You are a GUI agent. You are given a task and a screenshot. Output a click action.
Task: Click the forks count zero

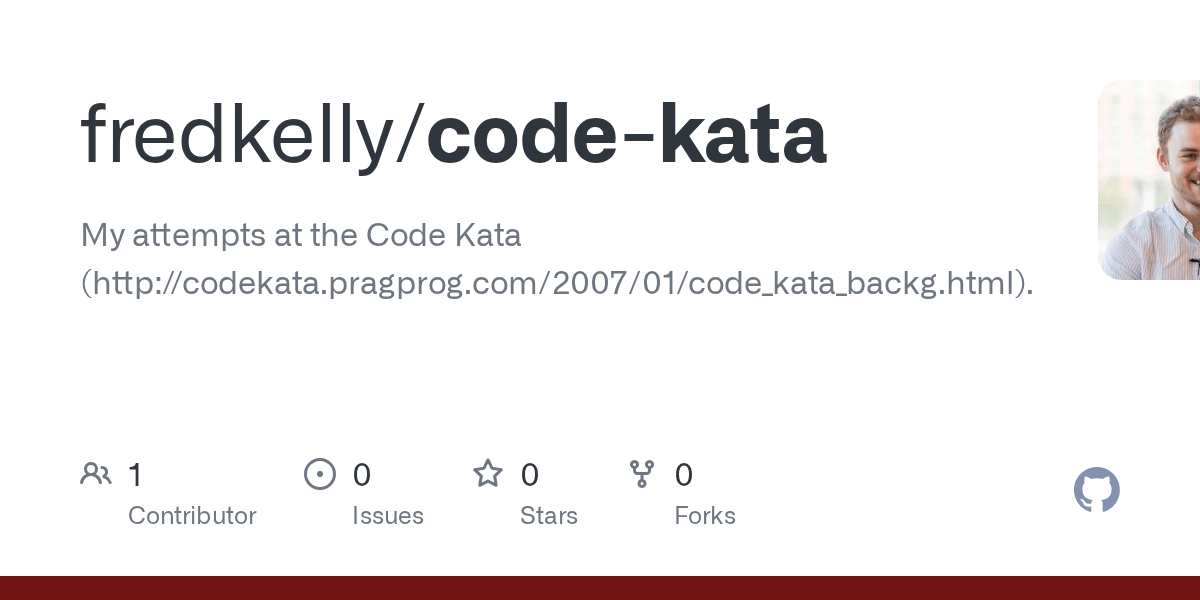684,475
